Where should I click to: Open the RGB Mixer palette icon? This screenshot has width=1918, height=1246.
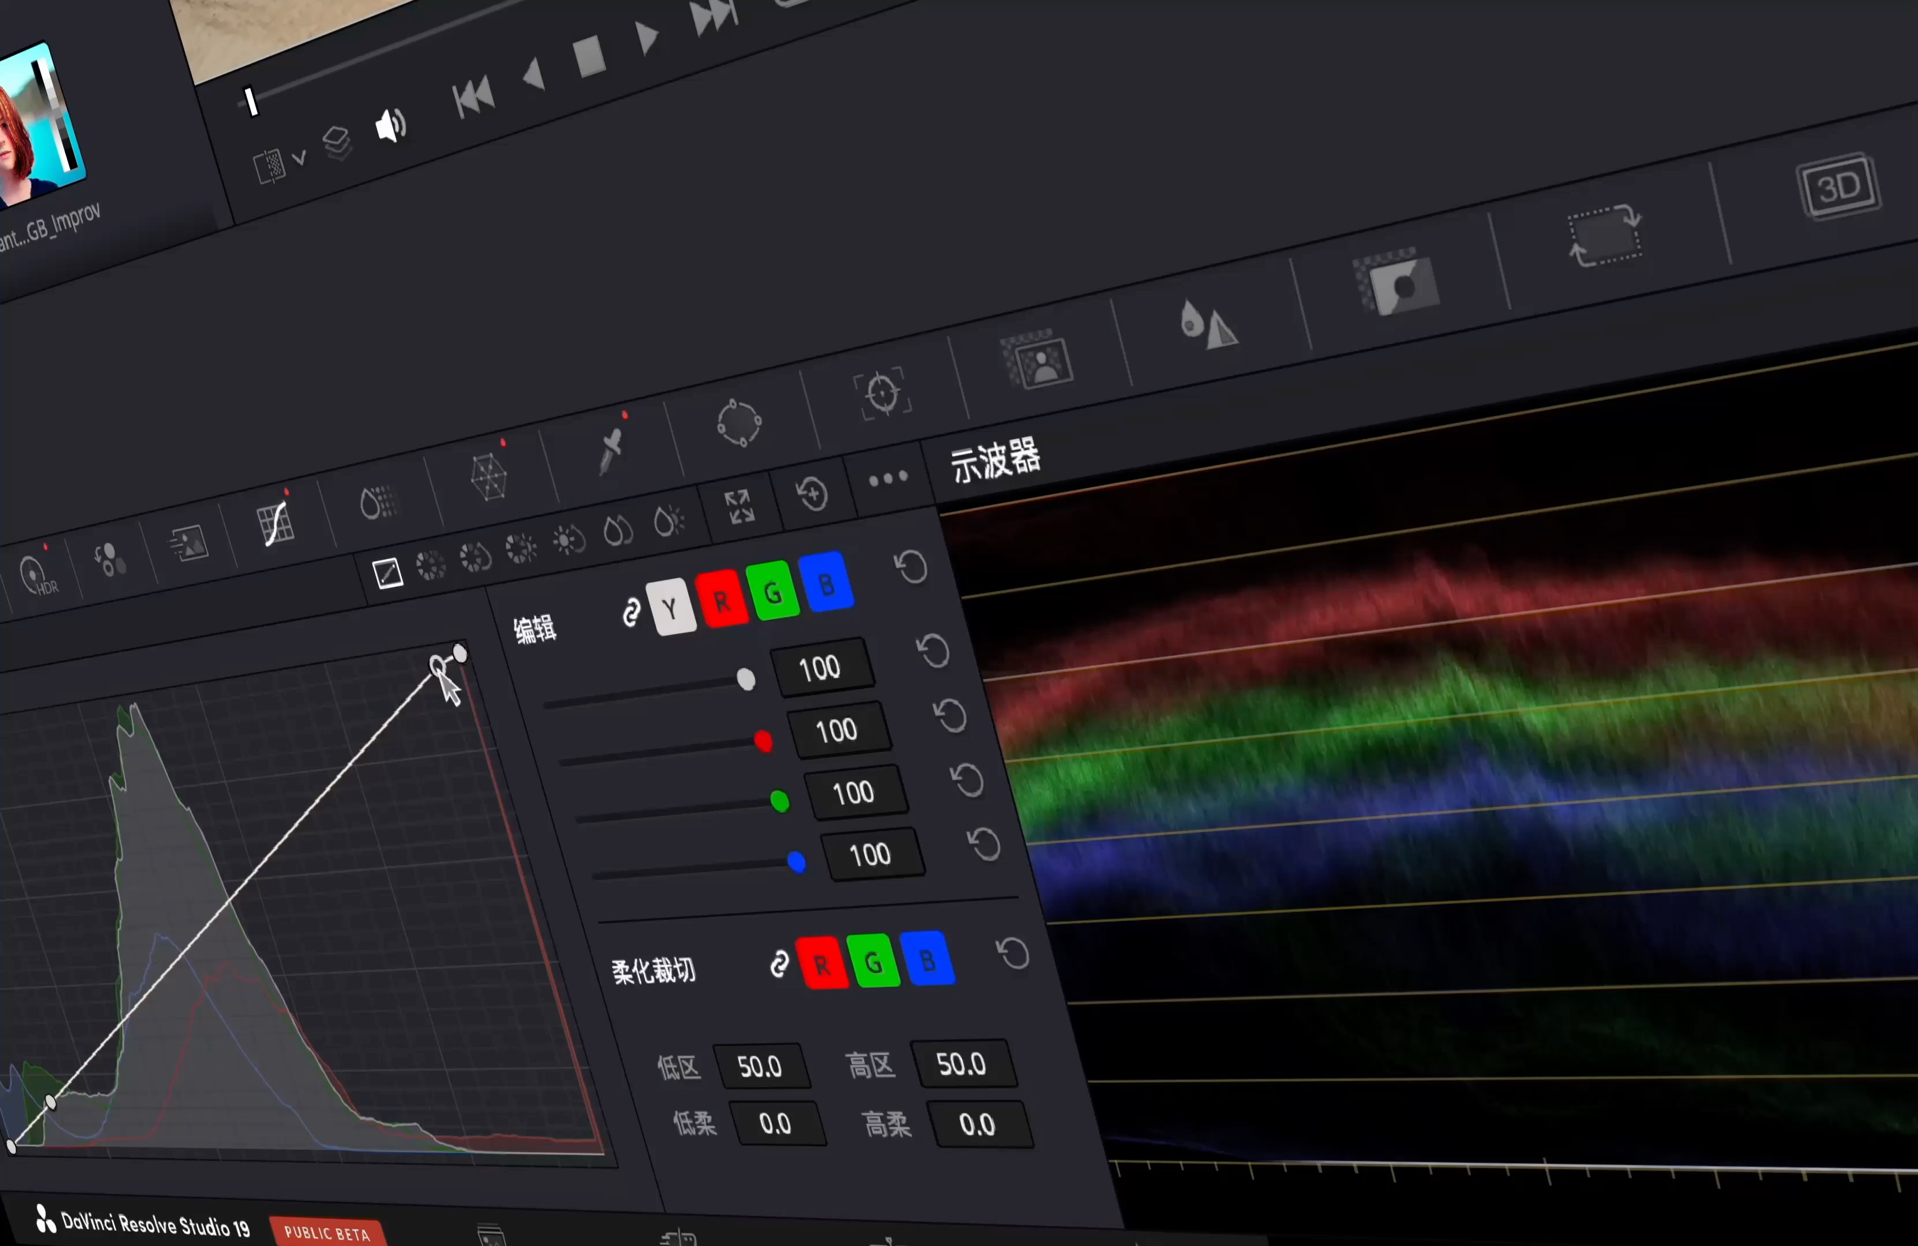pos(110,559)
